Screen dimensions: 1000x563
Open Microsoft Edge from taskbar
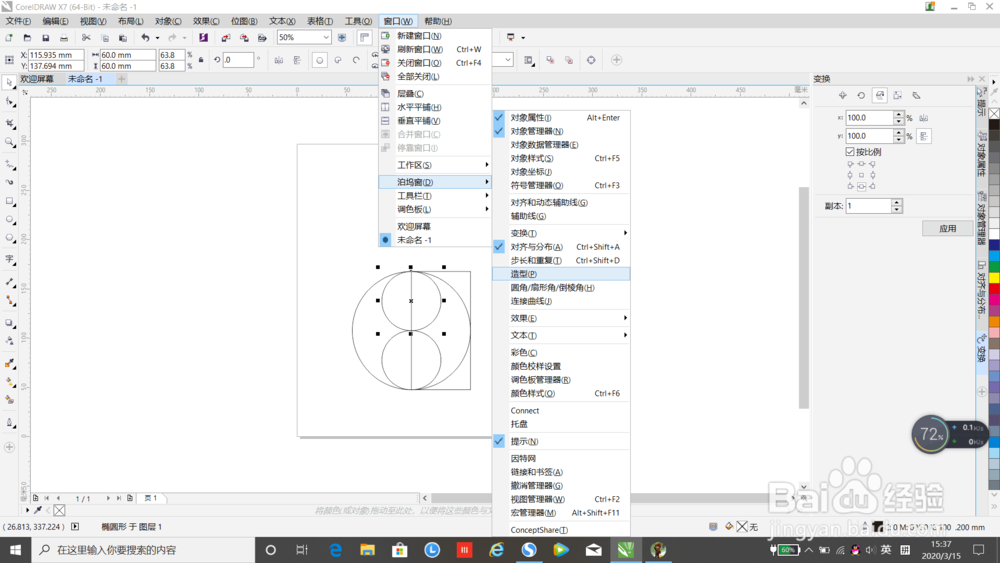click(335, 550)
